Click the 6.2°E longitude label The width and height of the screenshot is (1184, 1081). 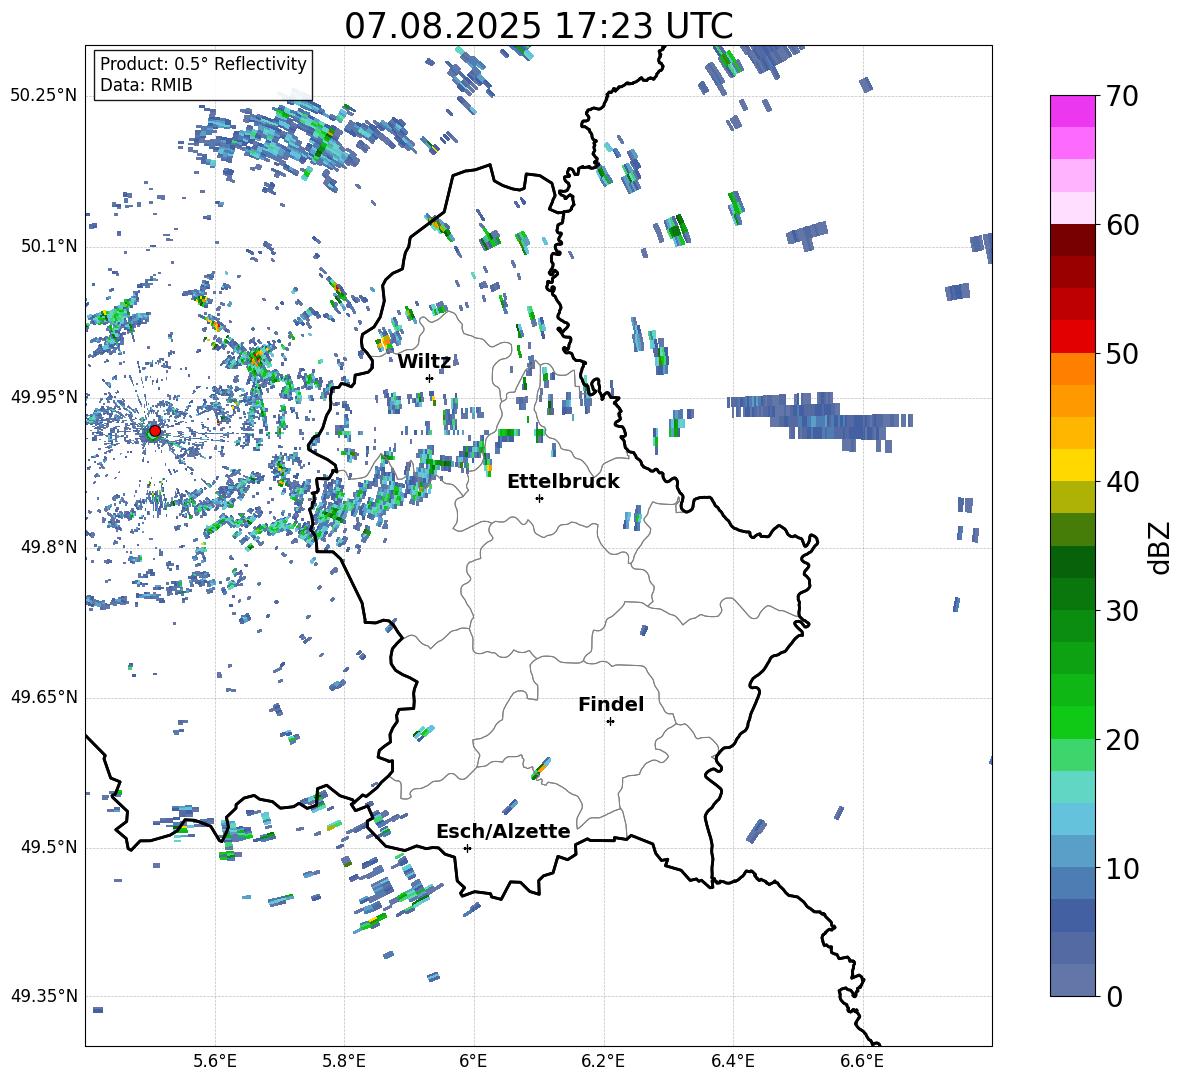pyautogui.click(x=603, y=1061)
